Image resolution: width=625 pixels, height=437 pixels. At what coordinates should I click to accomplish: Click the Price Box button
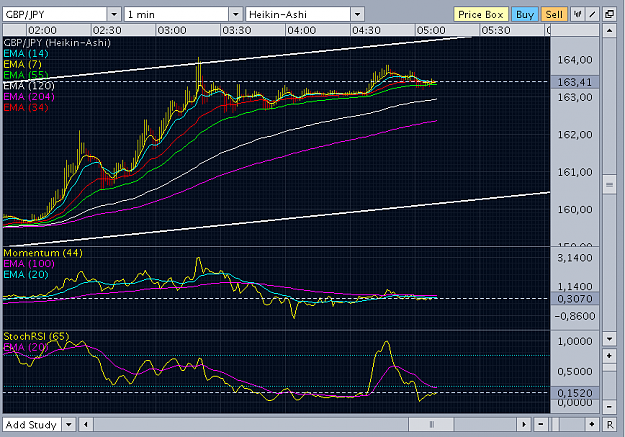pos(481,15)
